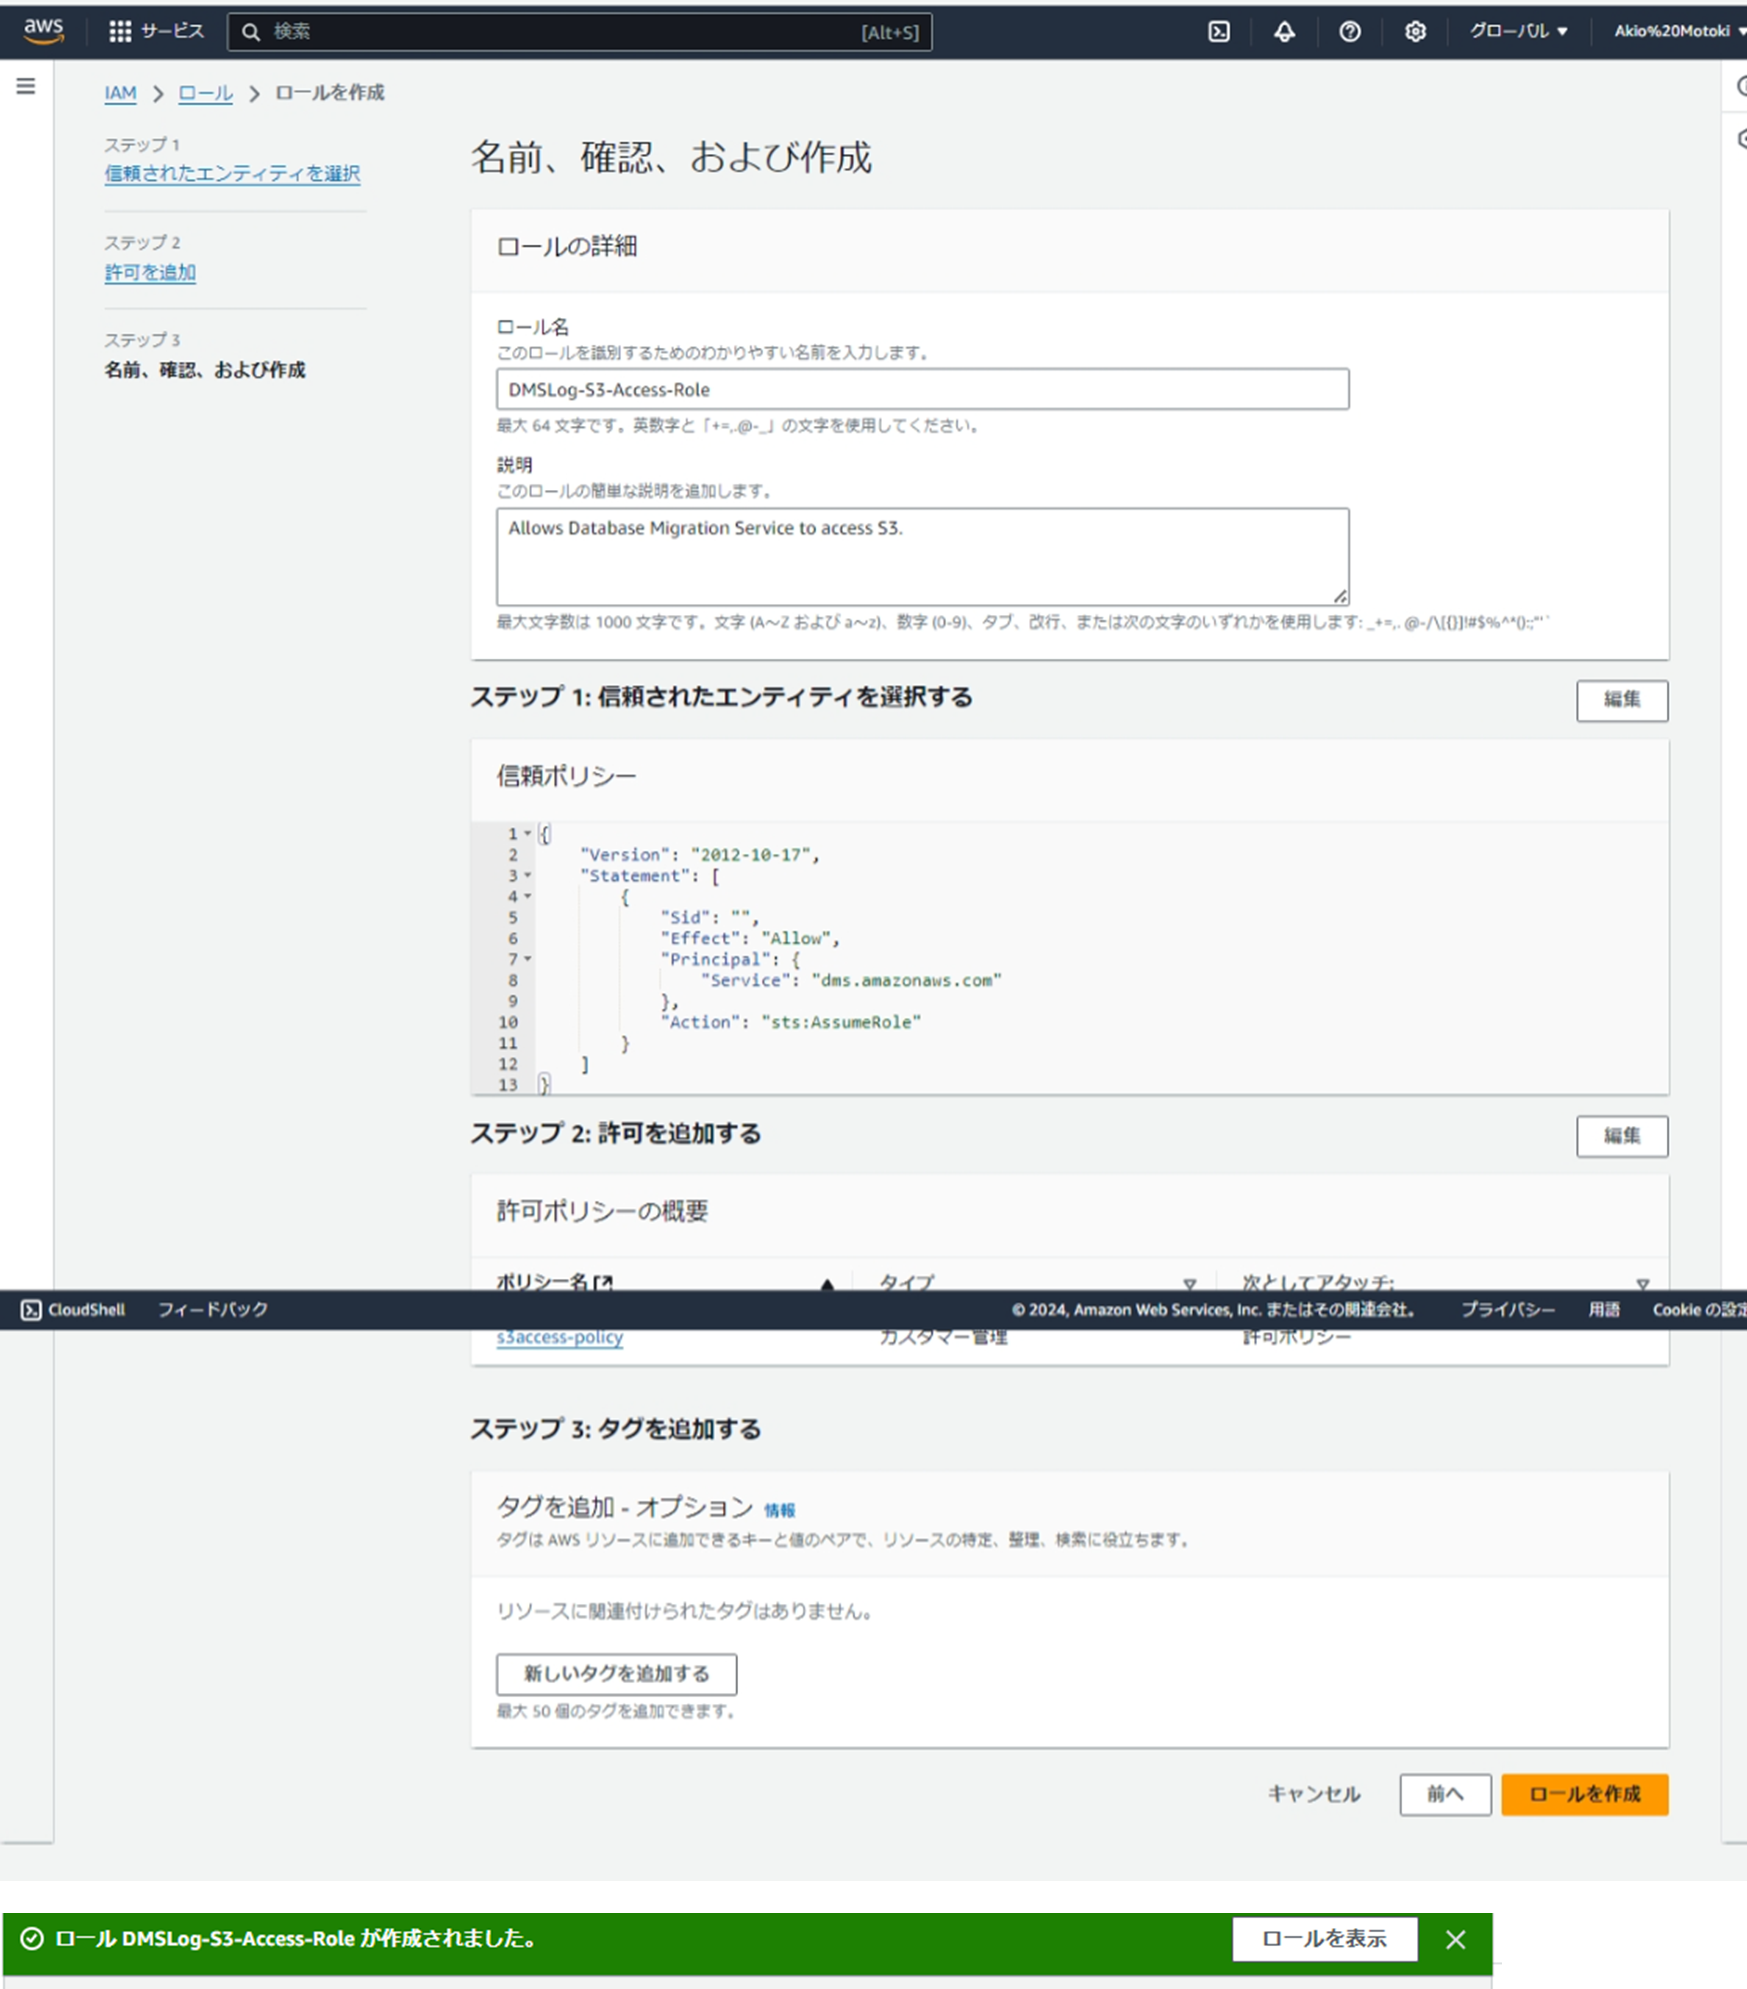
Task: Open the s3access-policy link
Action: (560, 1336)
